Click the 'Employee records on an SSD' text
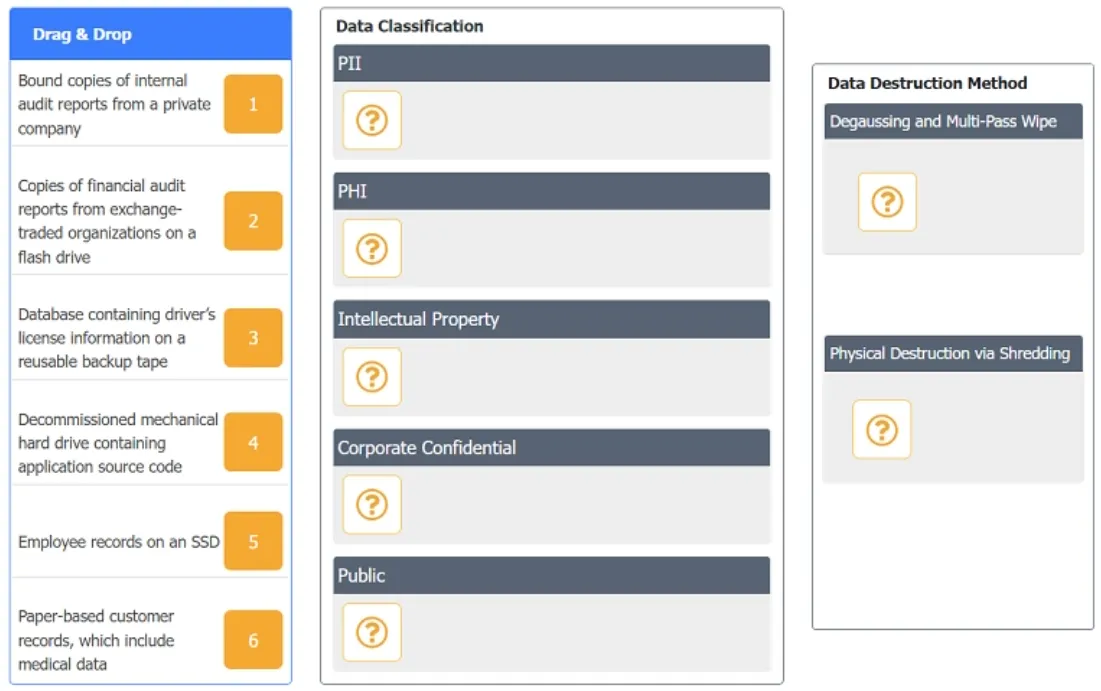 [119, 541]
